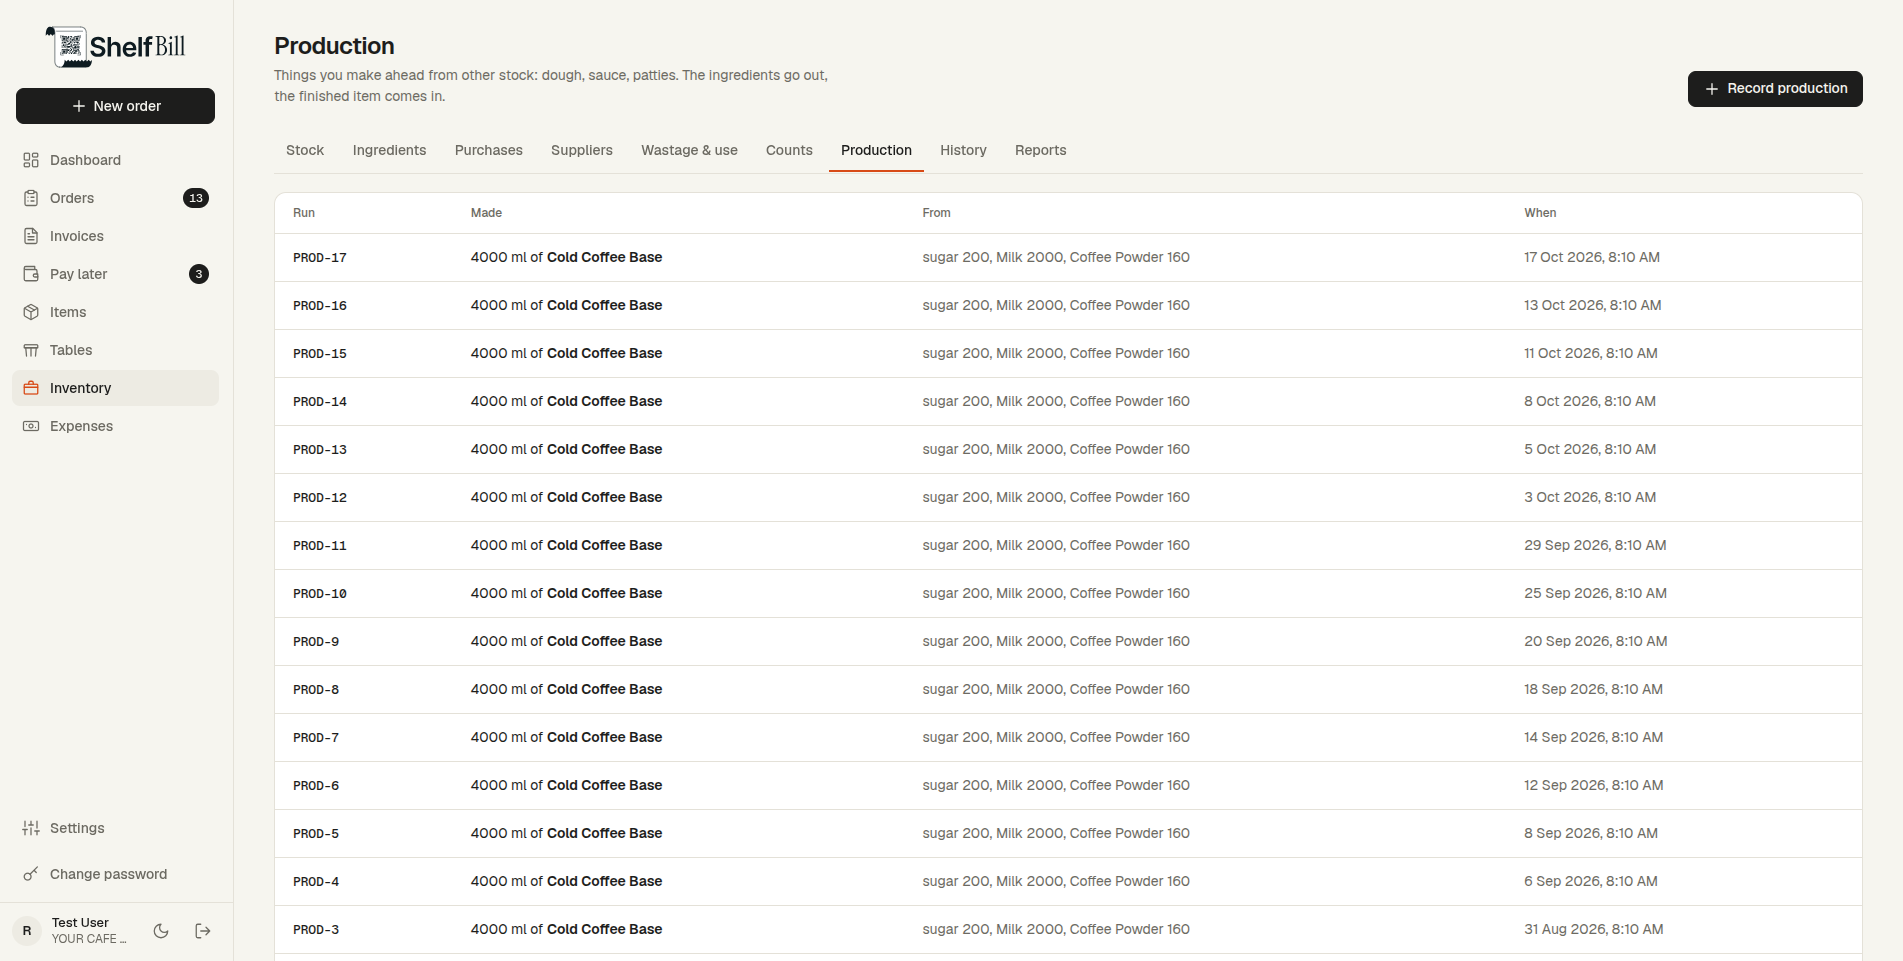The width and height of the screenshot is (1903, 961).
Task: Click the Pay later badge 3
Action: tap(199, 274)
